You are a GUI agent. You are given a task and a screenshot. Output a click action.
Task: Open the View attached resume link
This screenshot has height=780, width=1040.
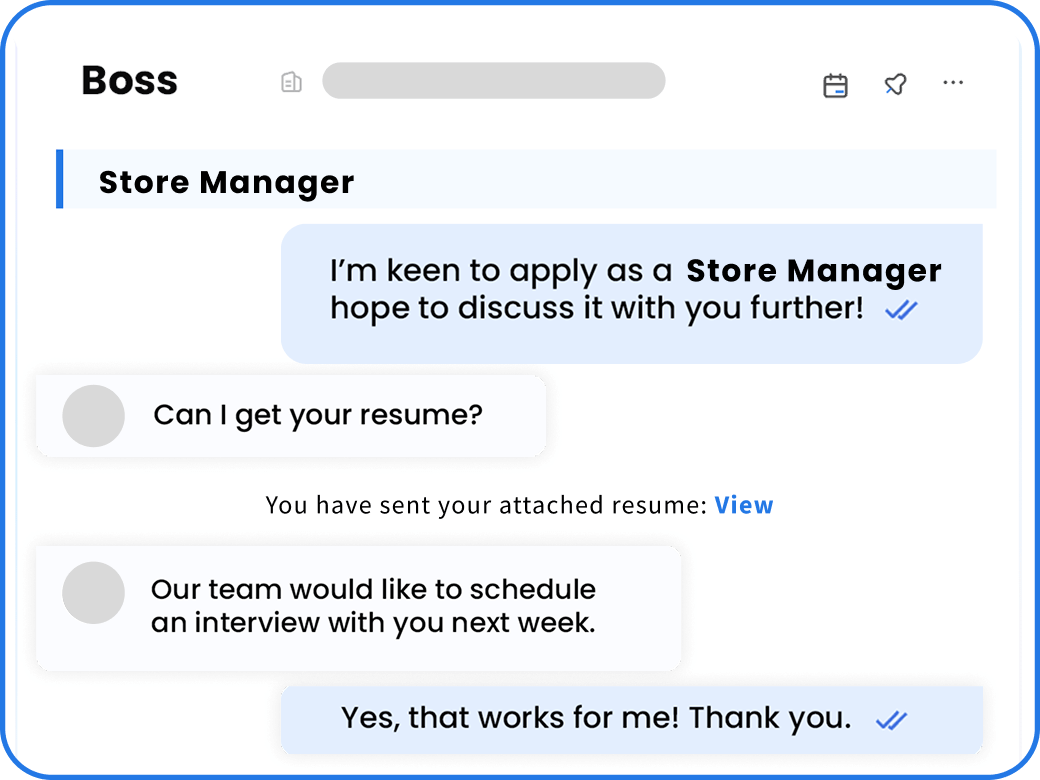coord(744,505)
